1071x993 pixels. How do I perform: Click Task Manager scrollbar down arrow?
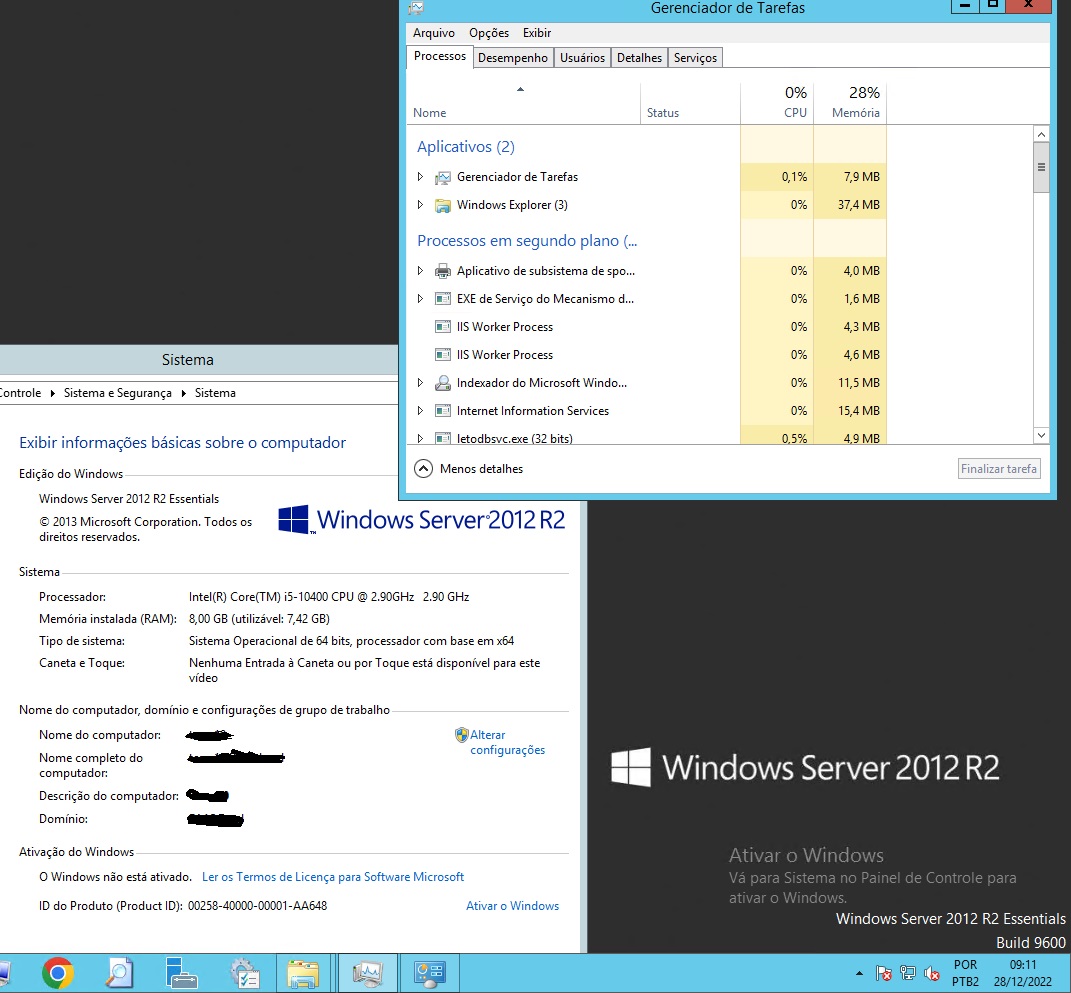1042,436
